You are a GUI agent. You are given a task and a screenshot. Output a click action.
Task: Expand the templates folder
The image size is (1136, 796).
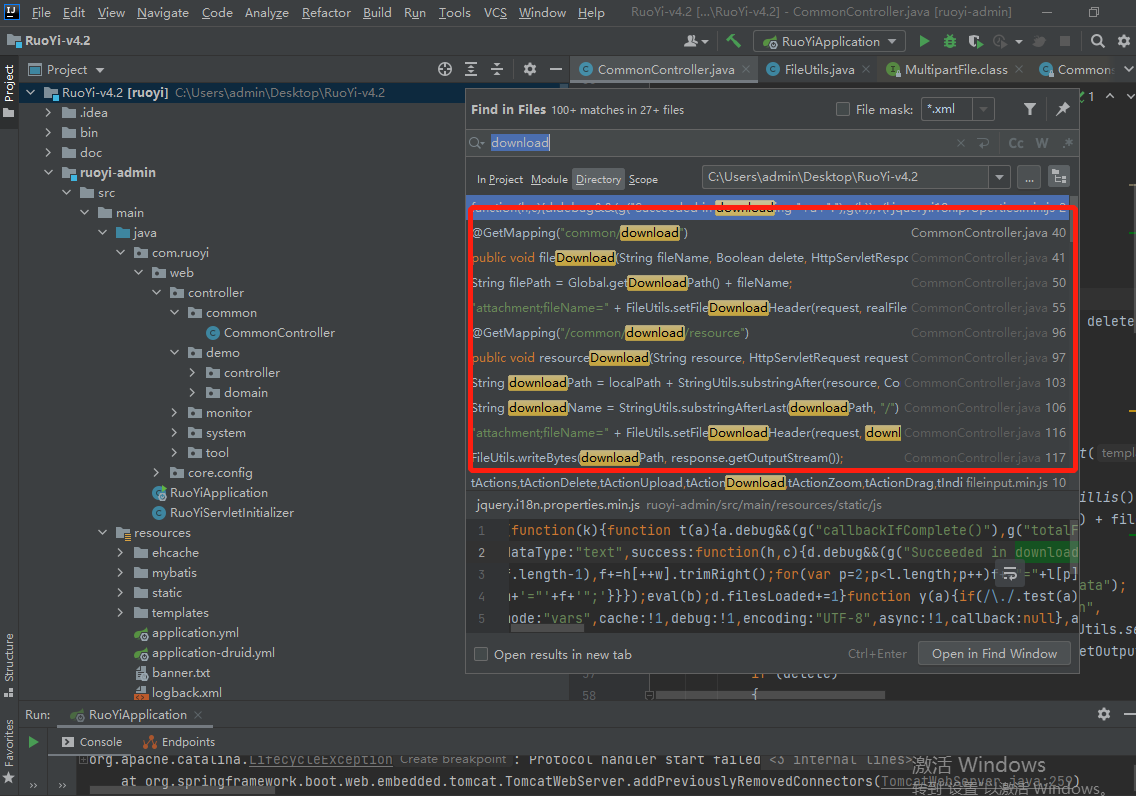tap(120, 613)
